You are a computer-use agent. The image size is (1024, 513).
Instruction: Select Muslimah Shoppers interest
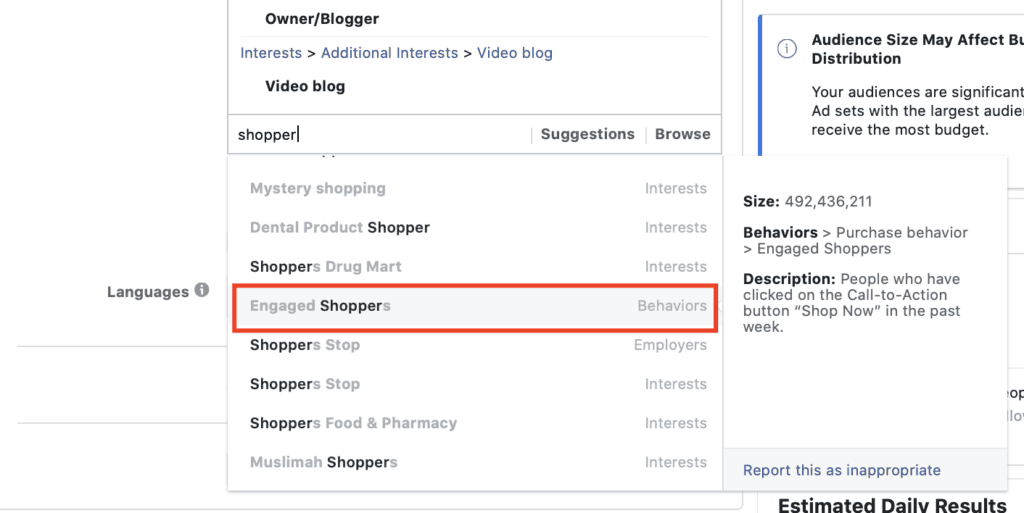tap(475, 463)
